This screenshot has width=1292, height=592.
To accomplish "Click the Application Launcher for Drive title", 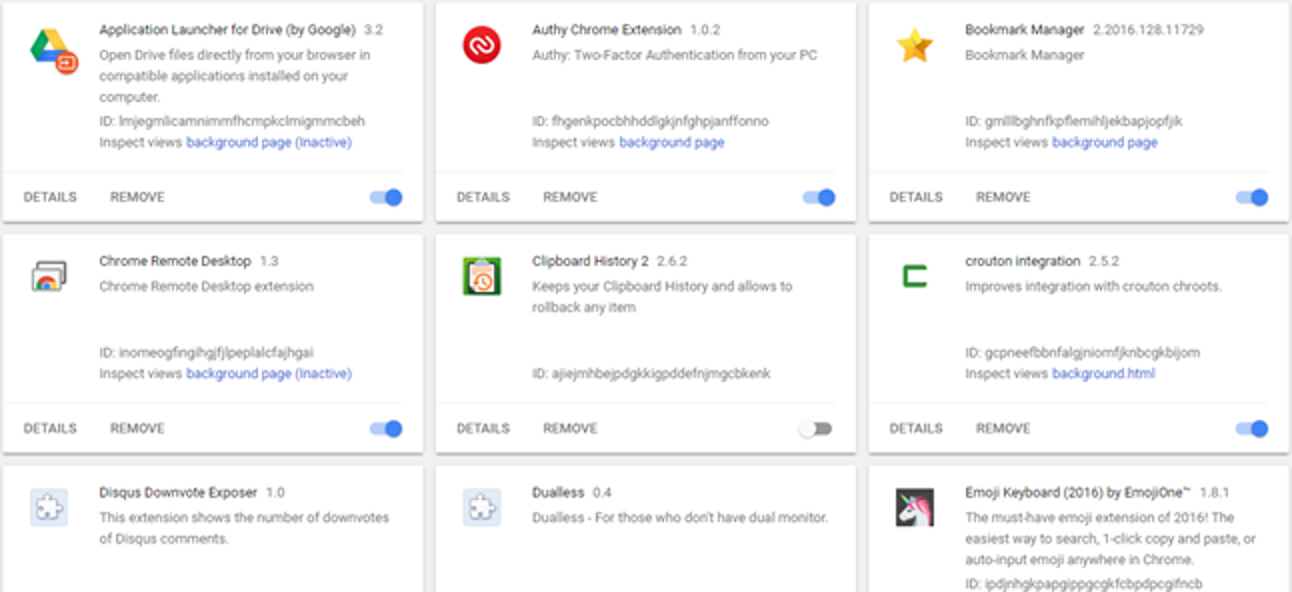I will (x=227, y=30).
